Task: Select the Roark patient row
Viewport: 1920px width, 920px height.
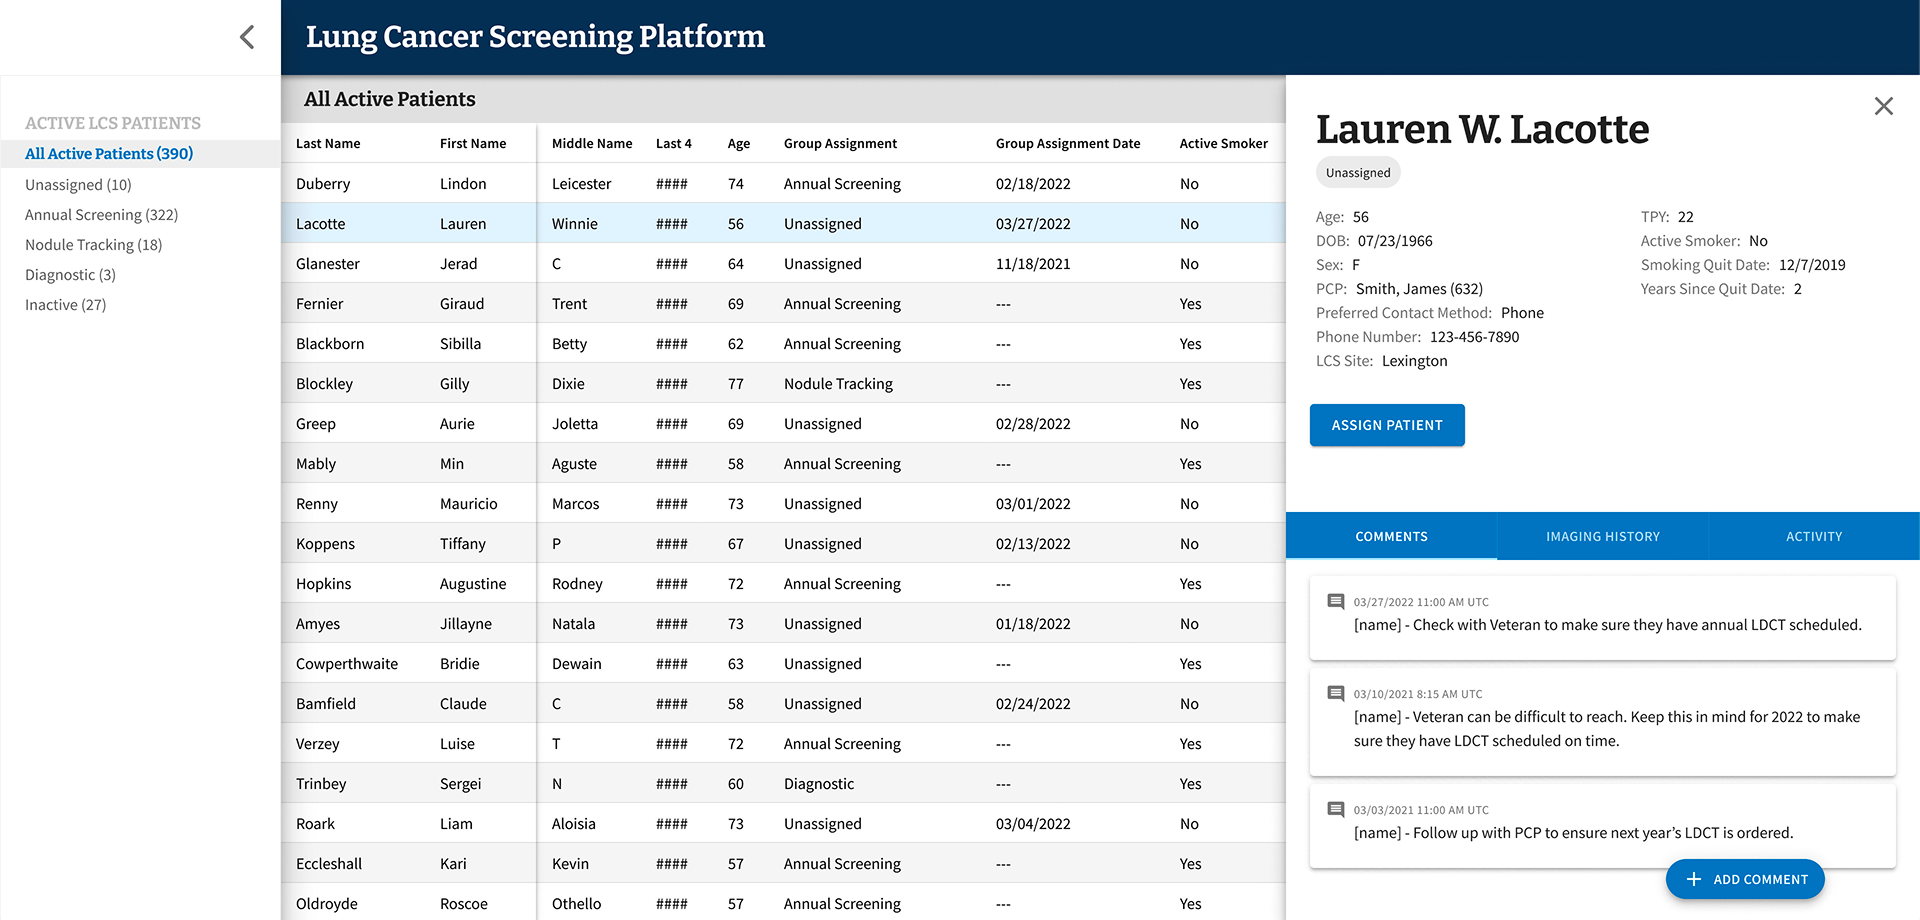Action: click(x=783, y=823)
